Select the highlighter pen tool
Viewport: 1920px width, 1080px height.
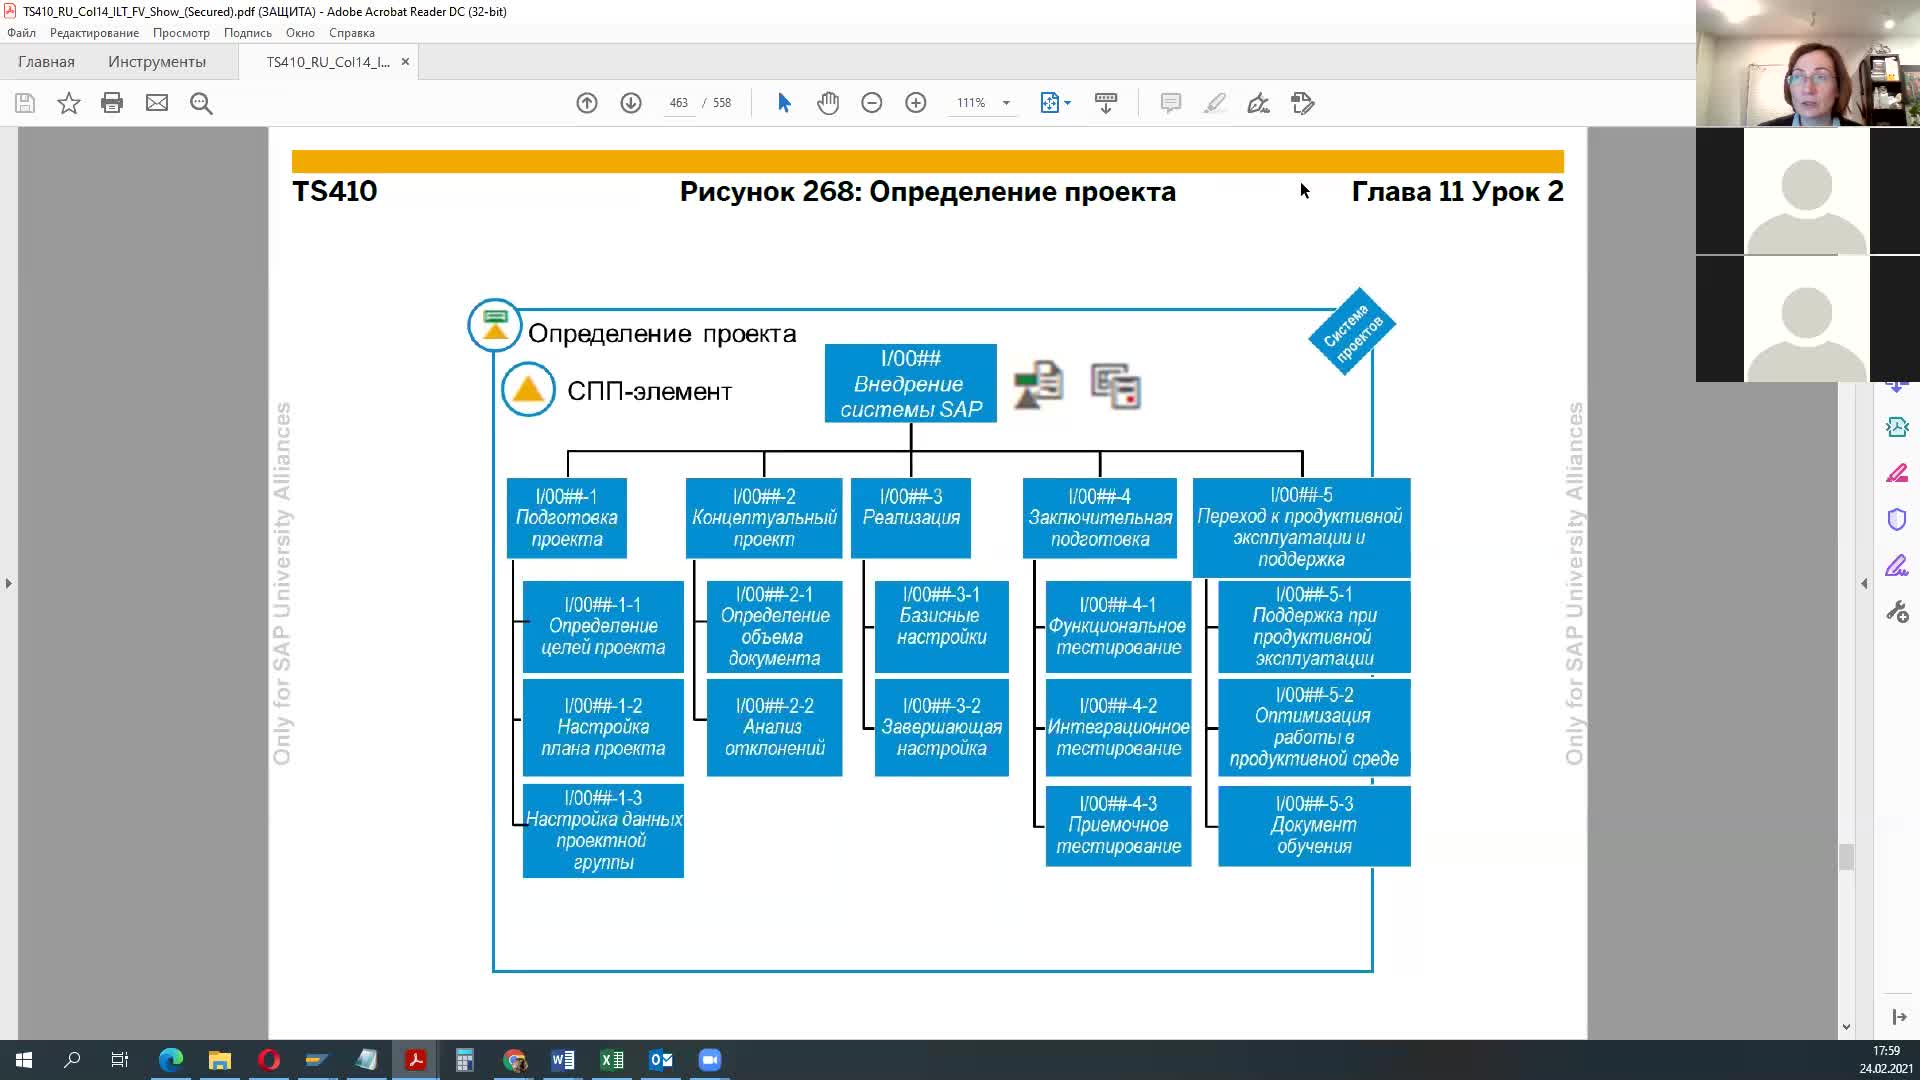point(1214,103)
